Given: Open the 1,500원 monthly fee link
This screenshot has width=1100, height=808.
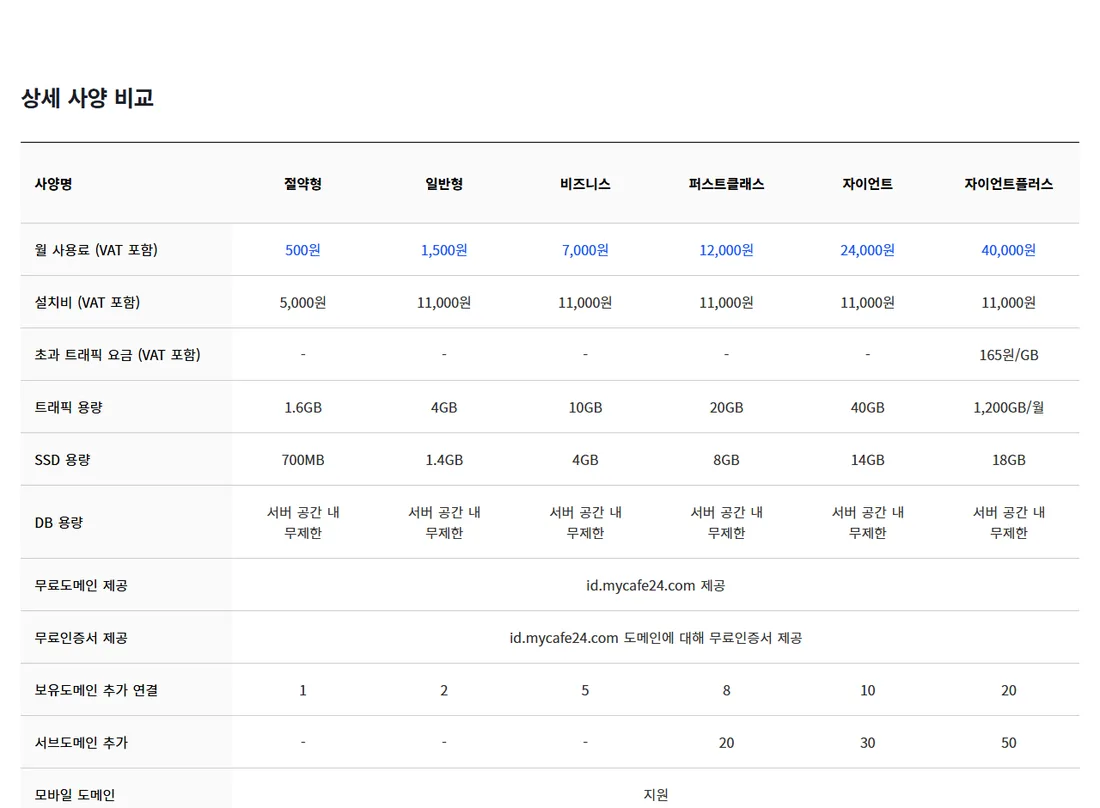Looking at the screenshot, I should (444, 250).
